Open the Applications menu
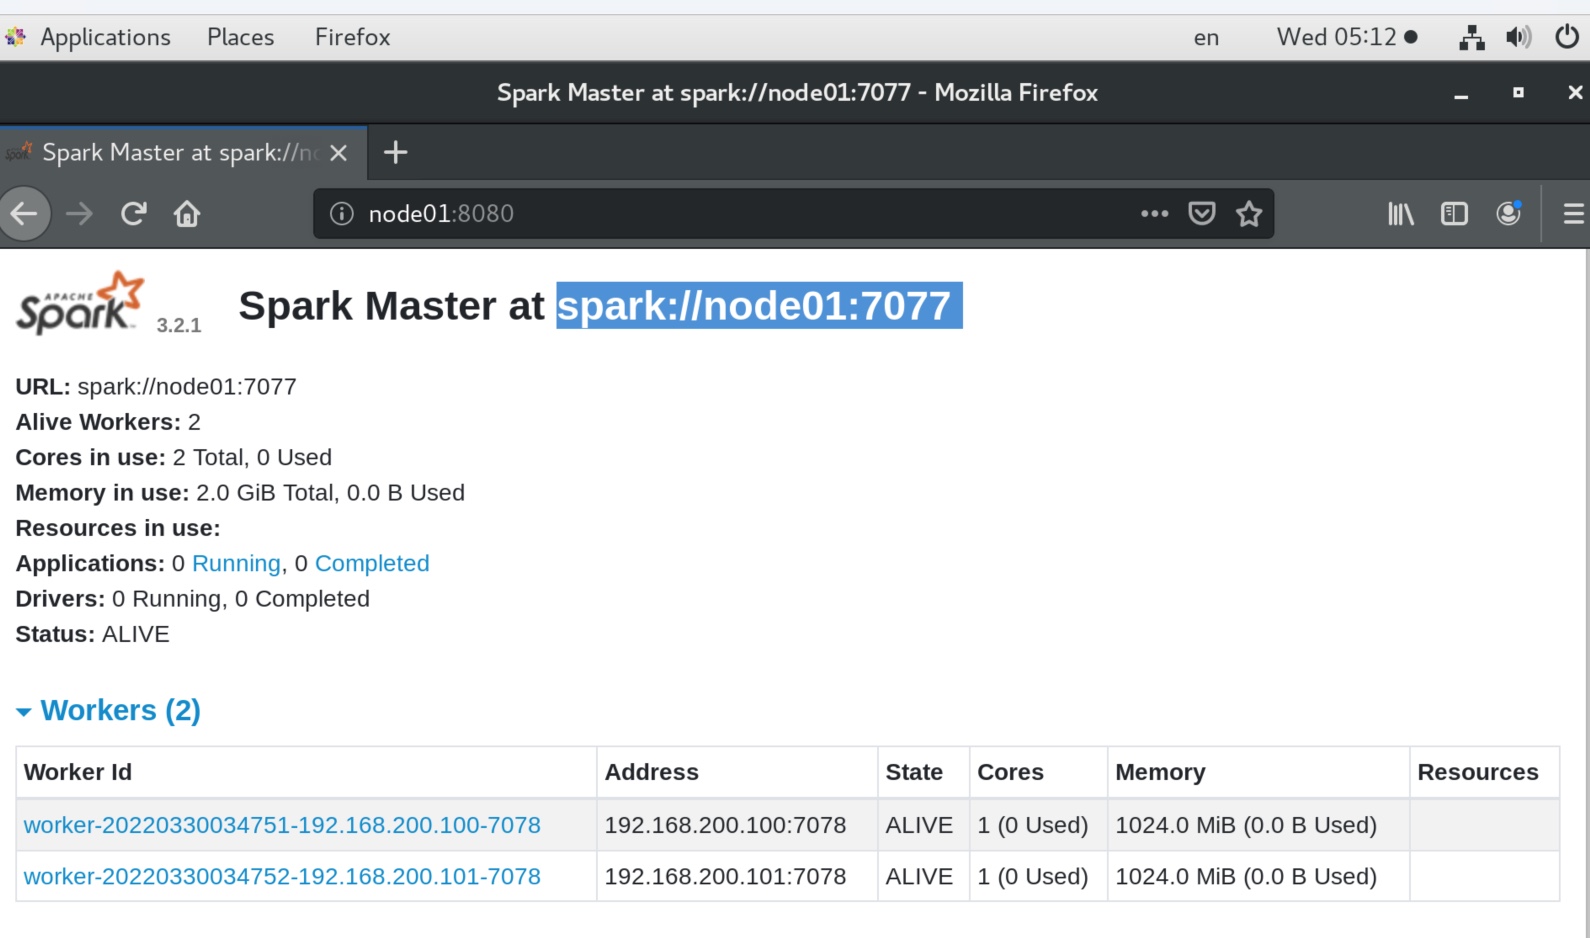The height and width of the screenshot is (938, 1590). coord(105,37)
